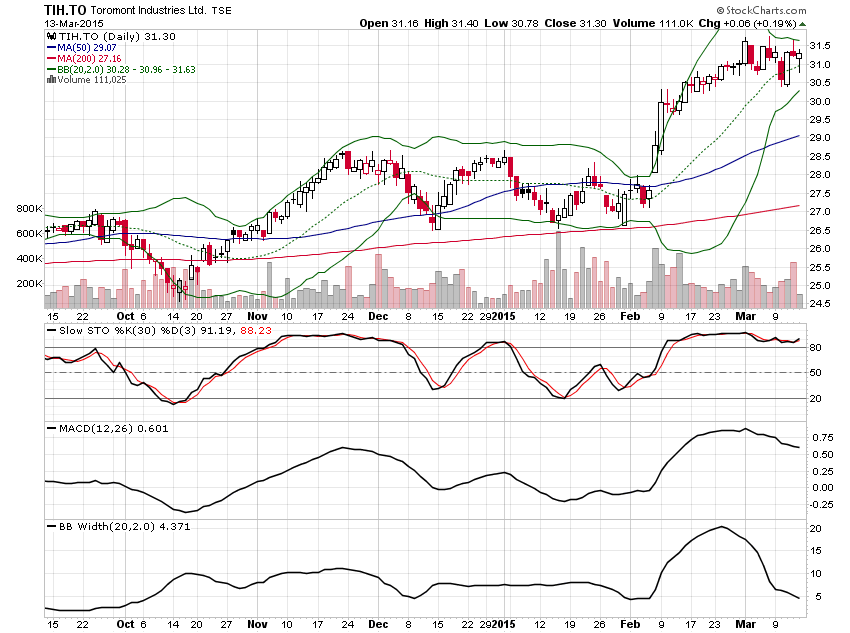Screen dimensions: 850x633
Task: Click the 2015 label on the bottom date axis
Action: pos(503,624)
